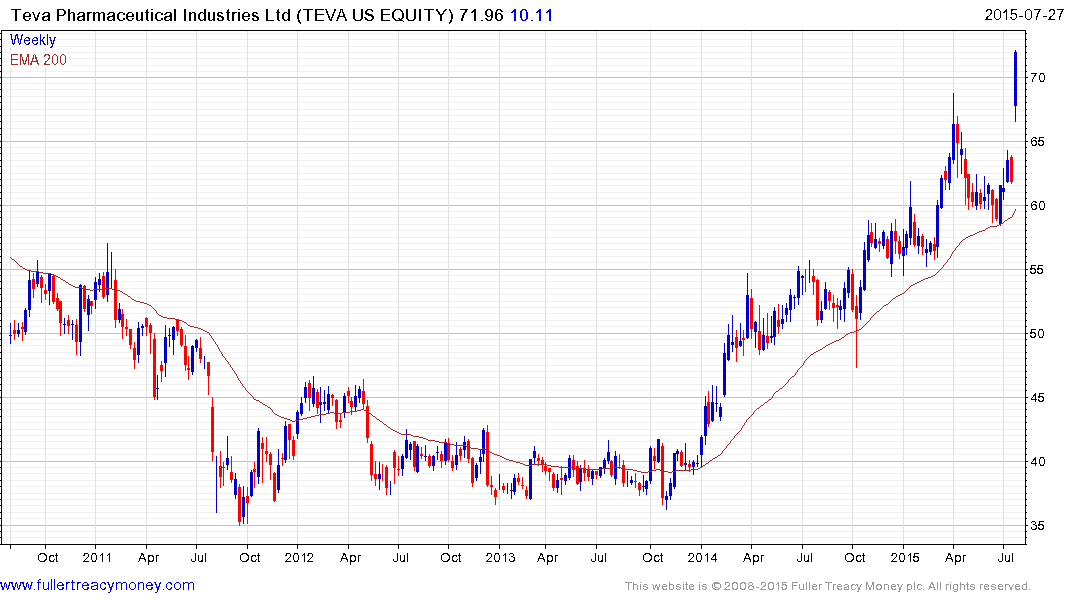Screen dimensions: 1075x600
Task: Click the chart title Teva Pharmaceutical Industries Ltd
Action: point(151,15)
